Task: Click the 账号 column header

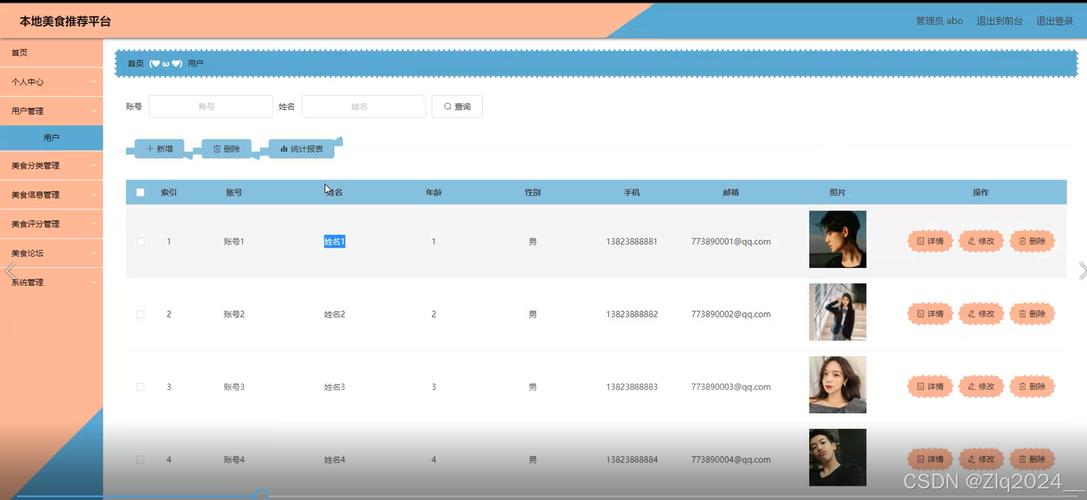Action: (x=234, y=192)
